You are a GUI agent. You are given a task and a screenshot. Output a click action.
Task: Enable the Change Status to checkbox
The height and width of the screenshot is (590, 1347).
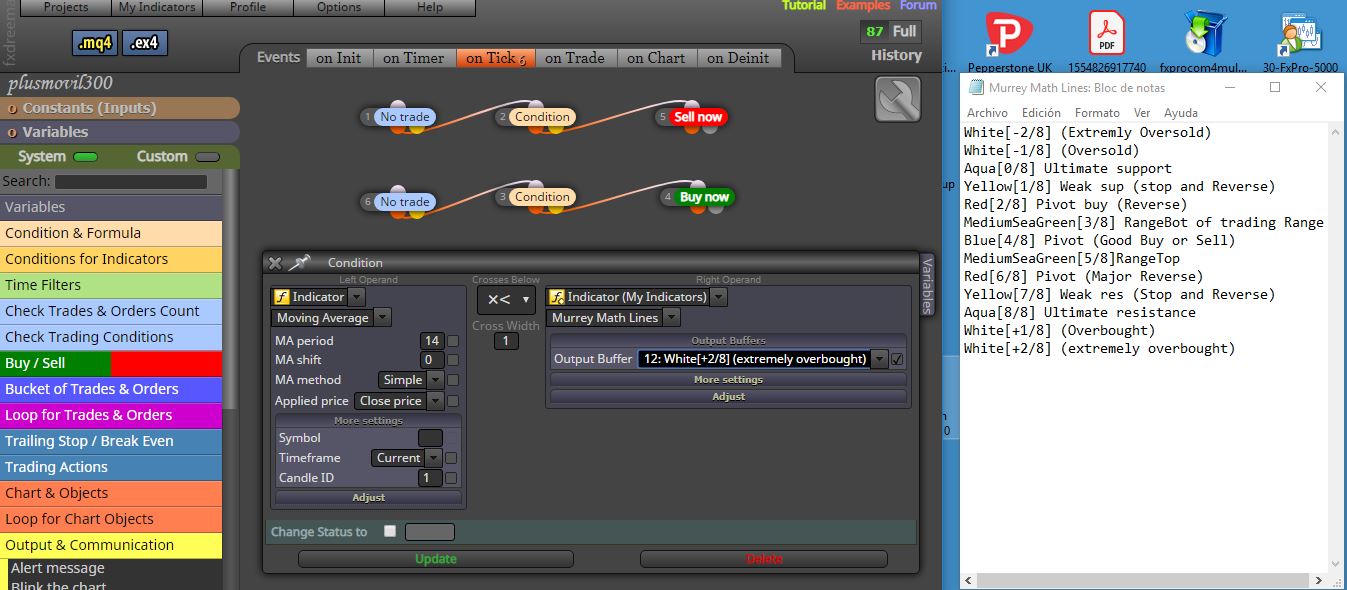tap(390, 531)
